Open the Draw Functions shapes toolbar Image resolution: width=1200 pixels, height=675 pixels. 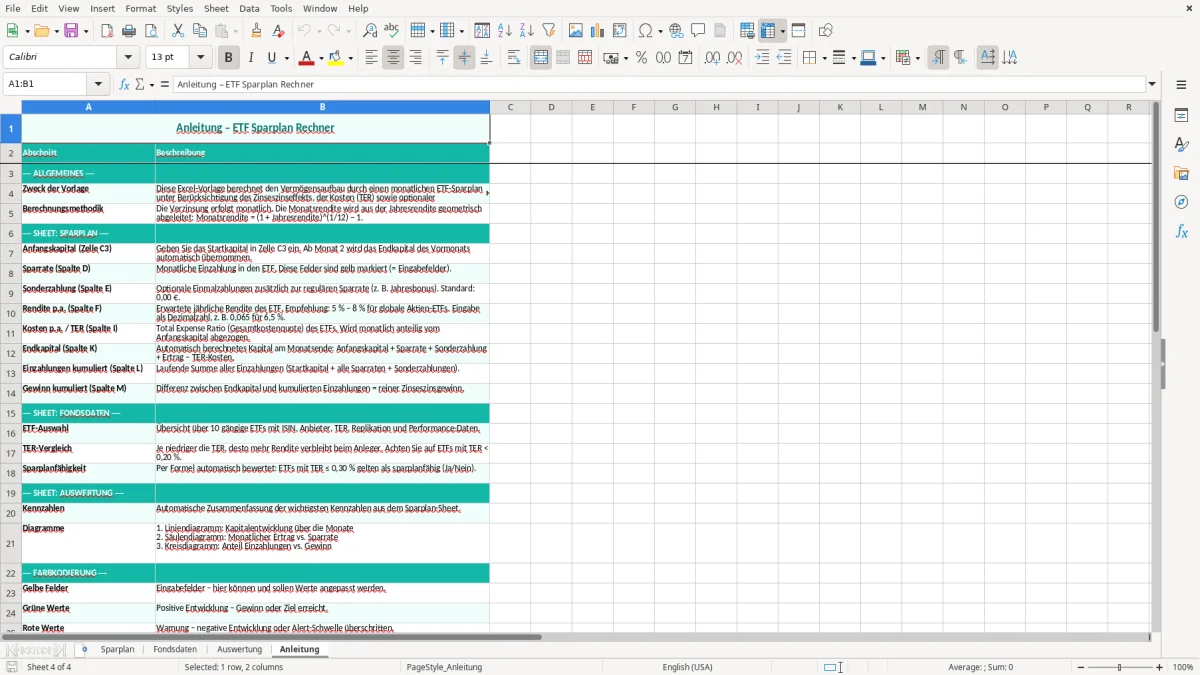826,31
